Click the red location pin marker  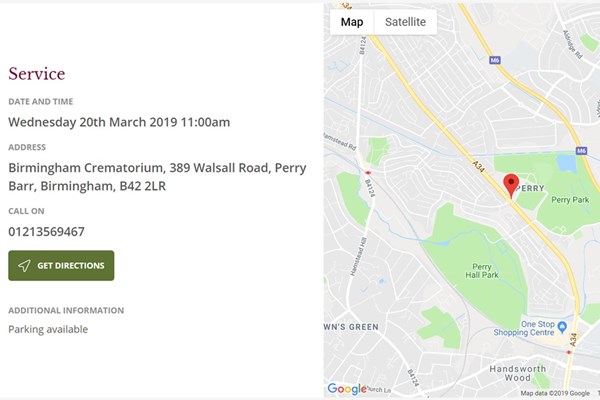511,186
